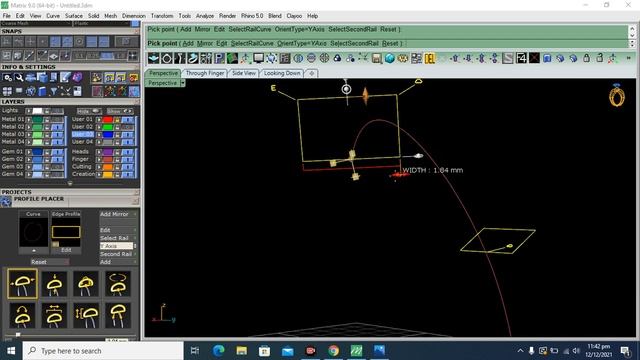Click the Profile Placer bottom slider handle
The image size is (640, 360).
click(18, 335)
